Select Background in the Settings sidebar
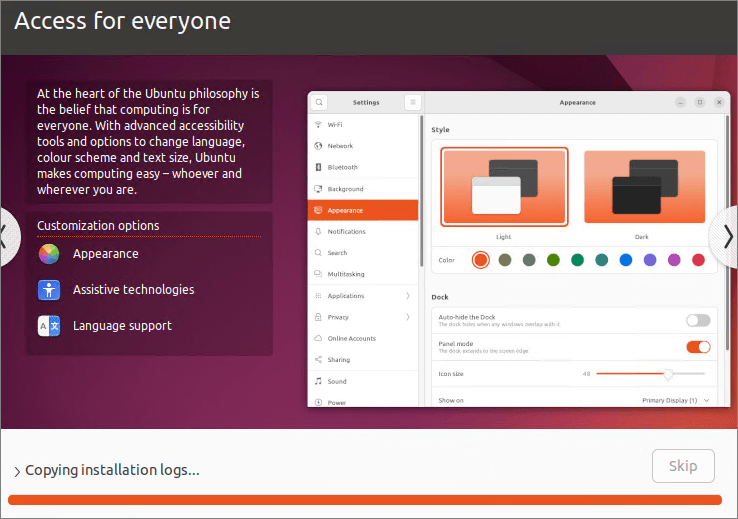The image size is (738, 519). click(x=345, y=189)
